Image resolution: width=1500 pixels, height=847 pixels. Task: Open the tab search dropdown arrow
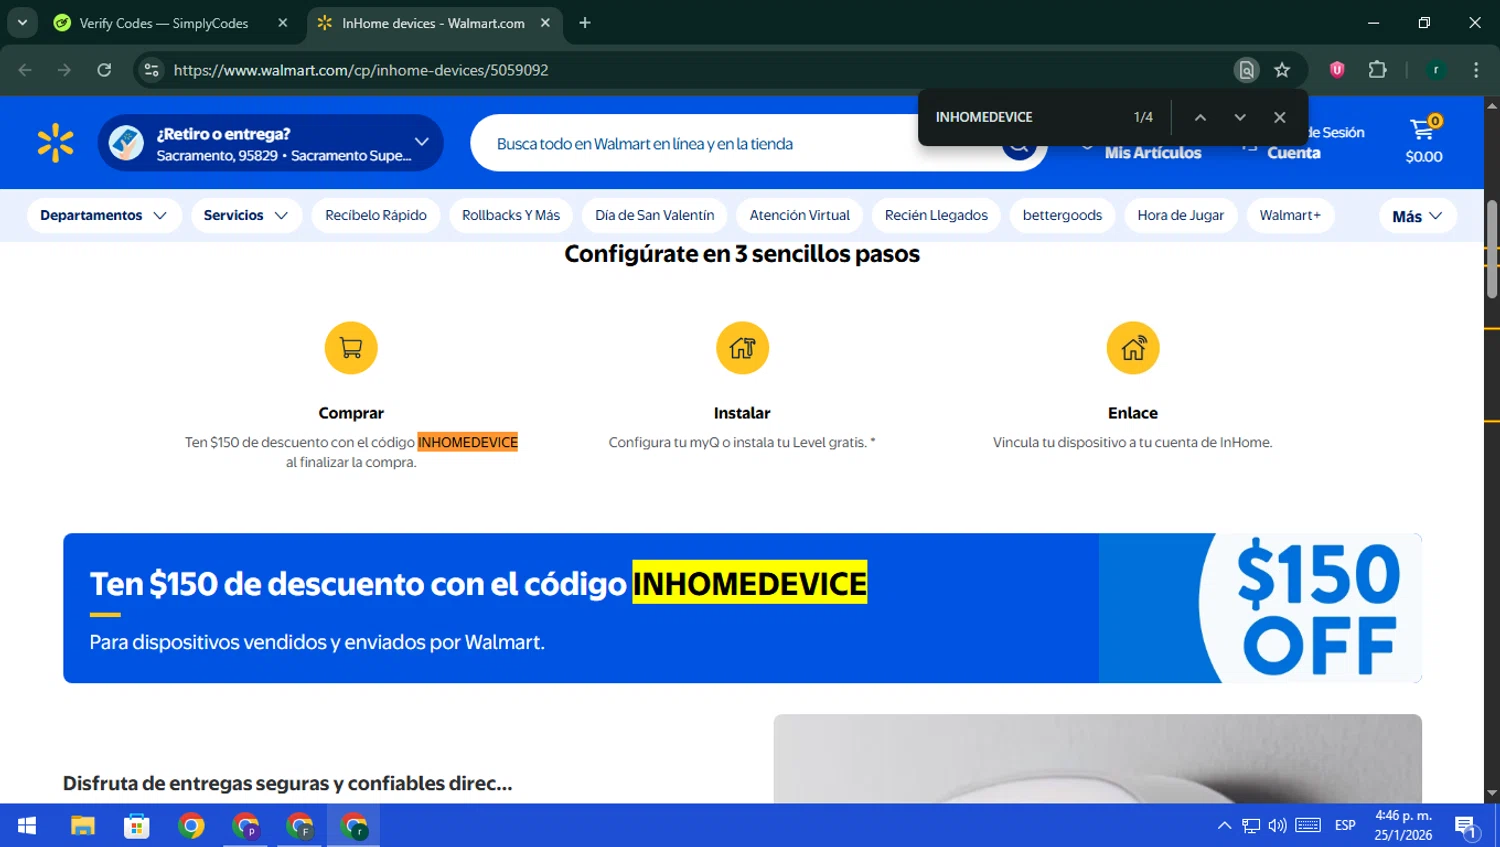pyautogui.click(x=22, y=23)
